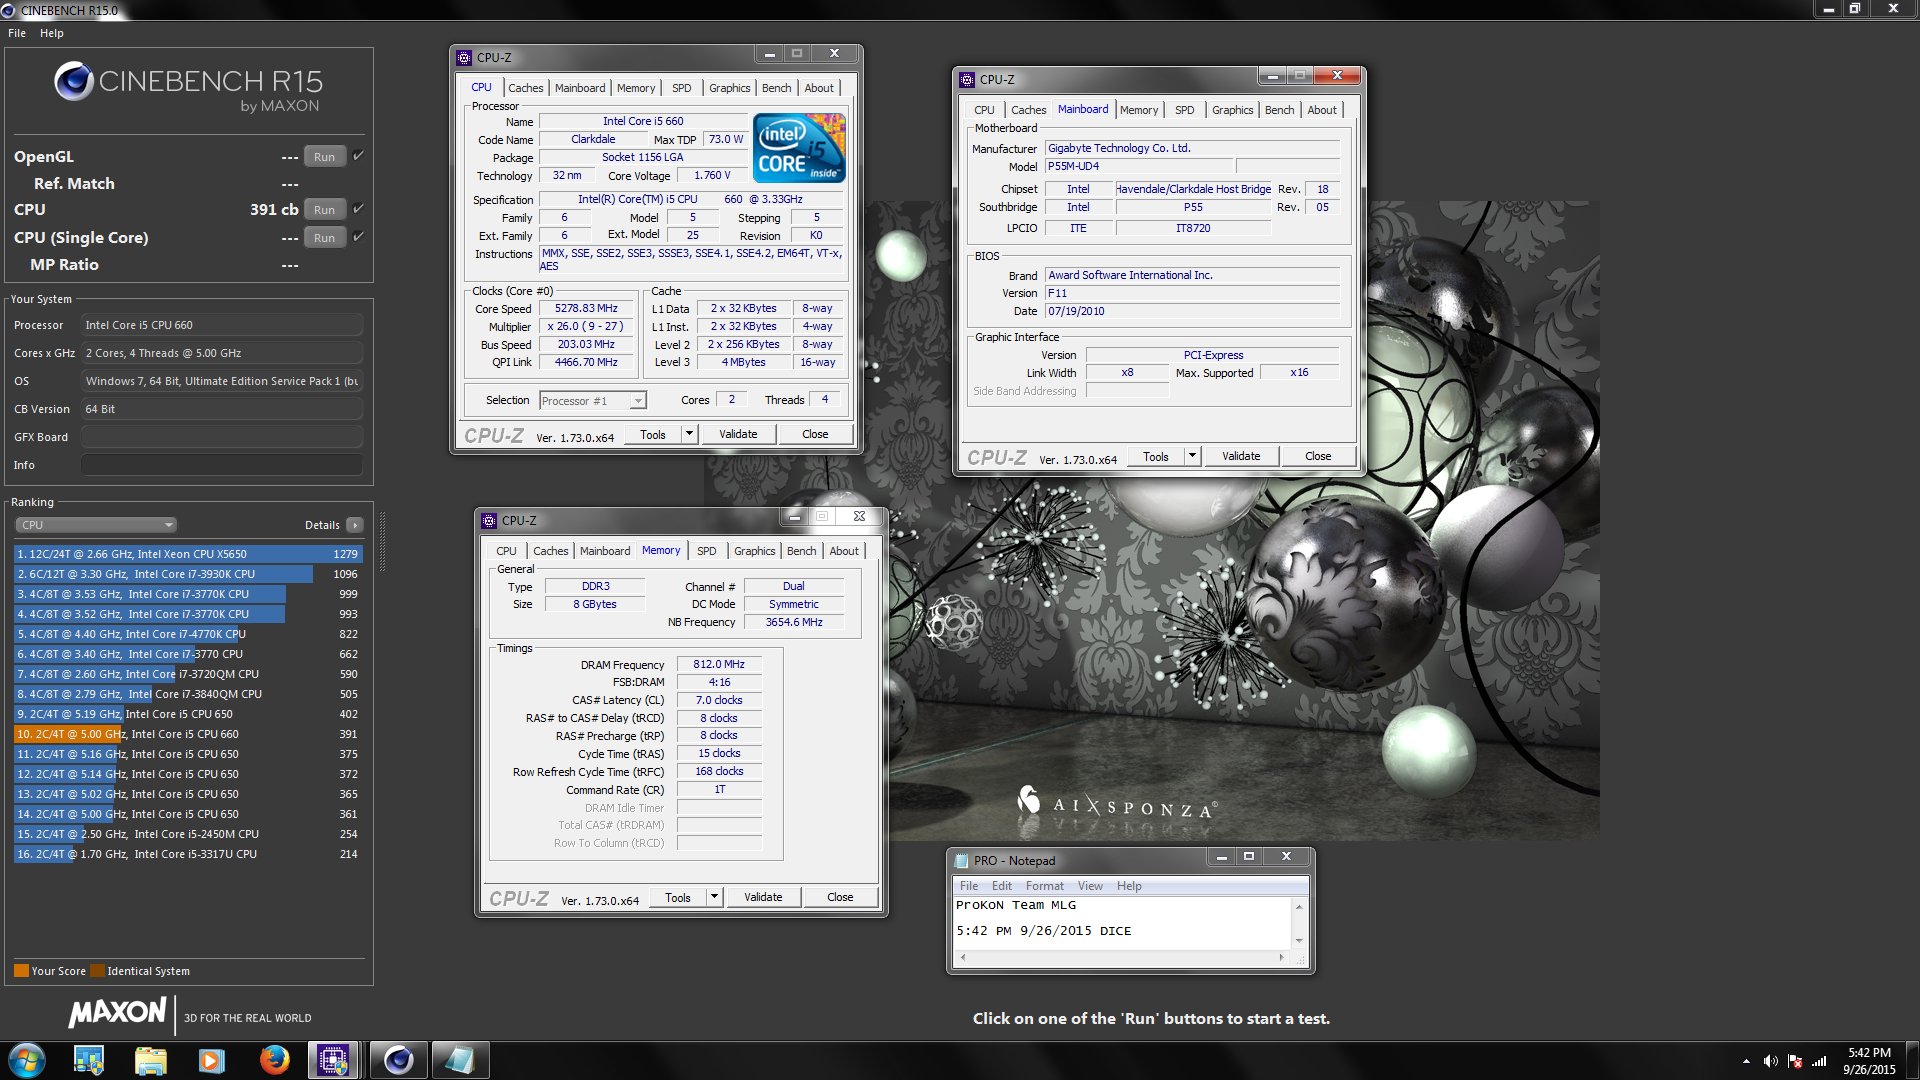Open the Cinebench Help menu
This screenshot has width=1920, height=1080.
click(x=52, y=33)
